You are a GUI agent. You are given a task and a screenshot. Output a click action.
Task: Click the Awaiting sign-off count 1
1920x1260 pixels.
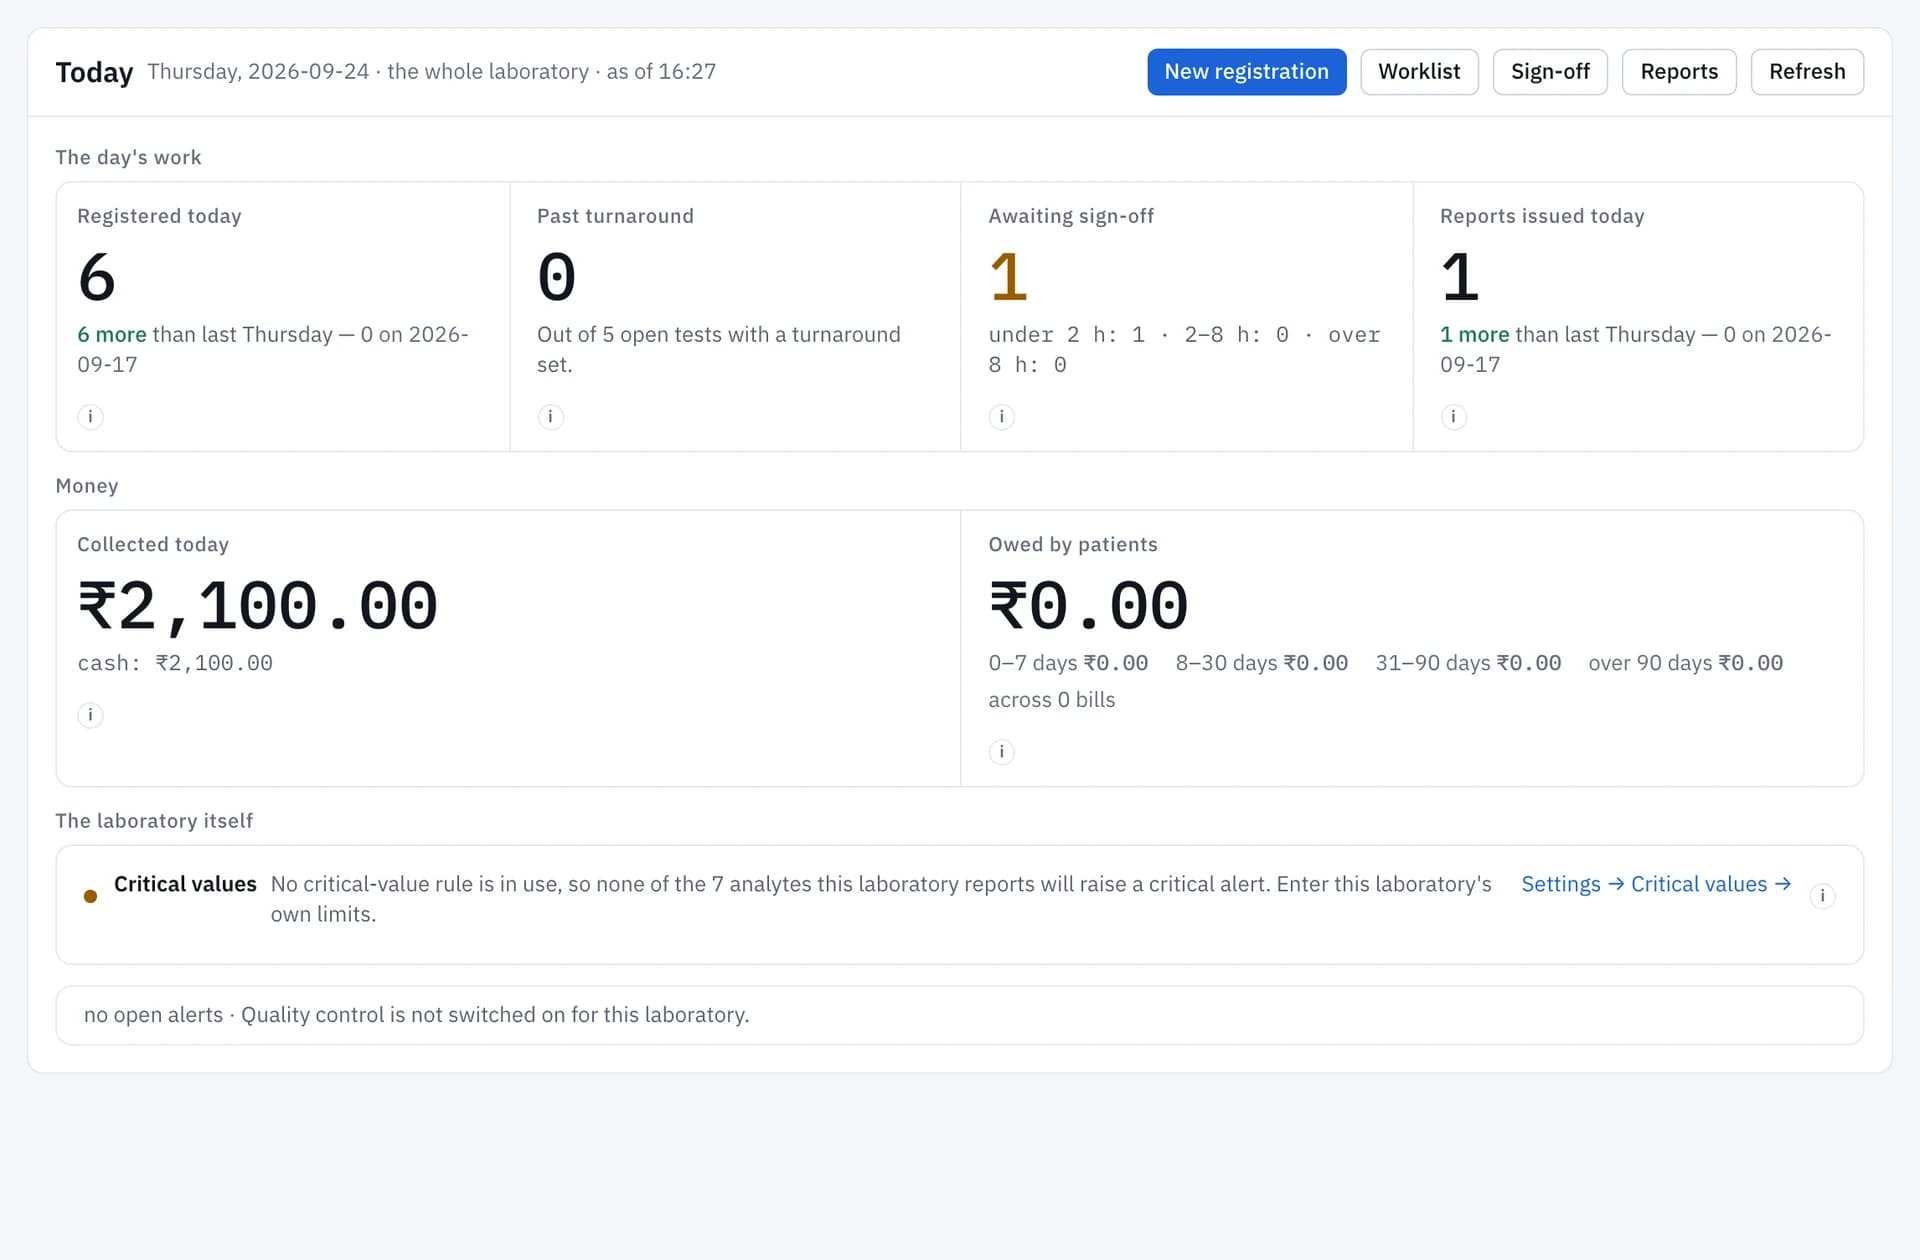click(1008, 277)
